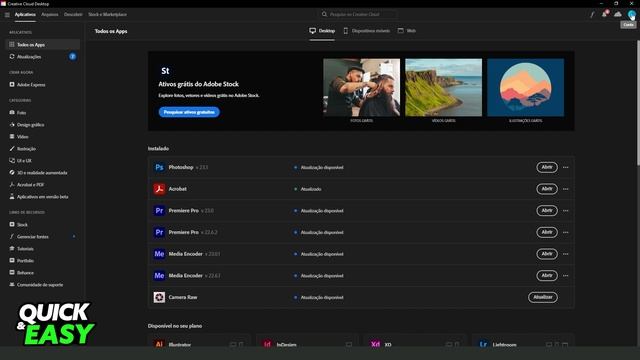Viewport: 640px width, 360px height.
Task: Open Acrobat with its Abrir button
Action: [547, 189]
